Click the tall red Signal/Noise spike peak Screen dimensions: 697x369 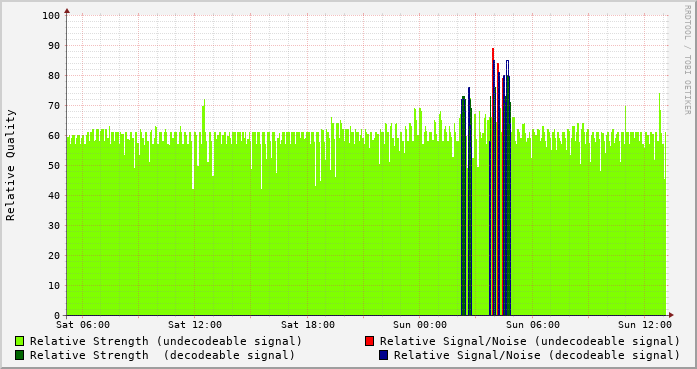tap(493, 50)
